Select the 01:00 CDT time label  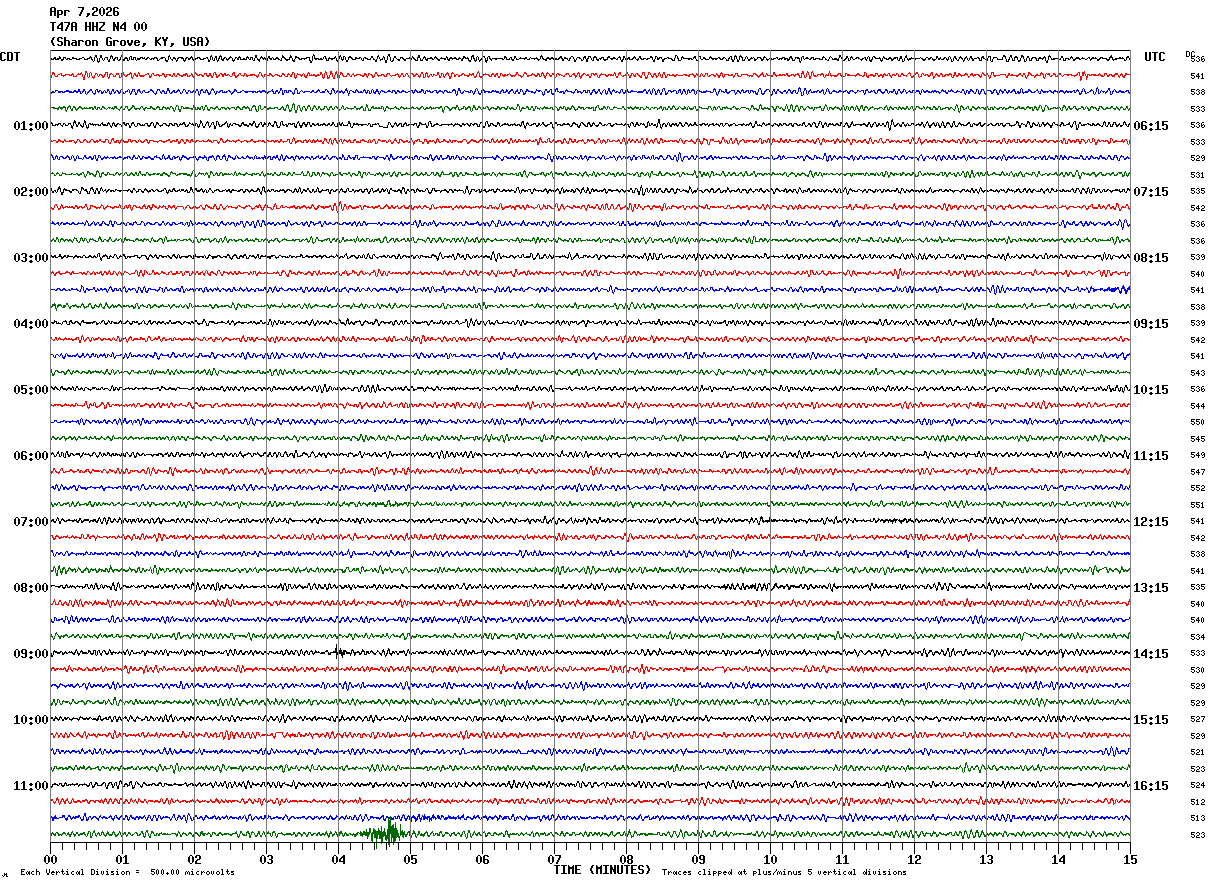(x=31, y=126)
